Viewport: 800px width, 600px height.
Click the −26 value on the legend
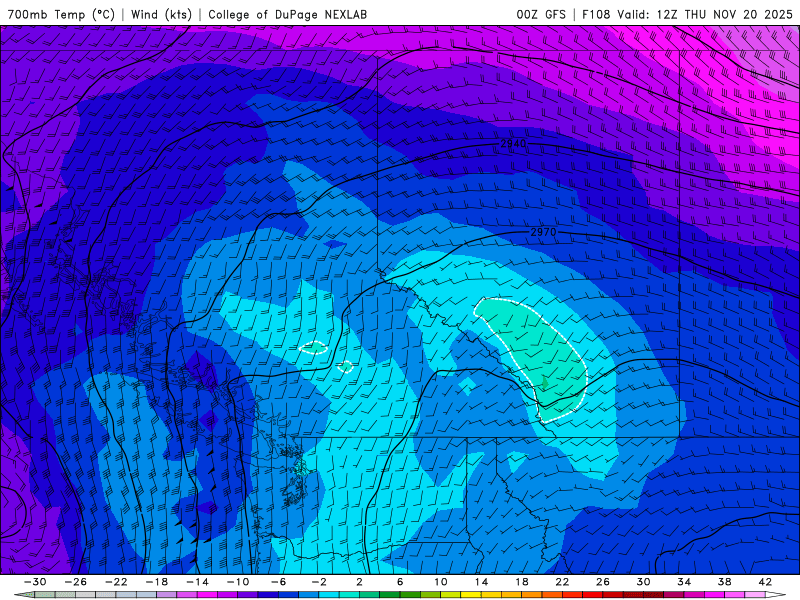tap(76, 582)
